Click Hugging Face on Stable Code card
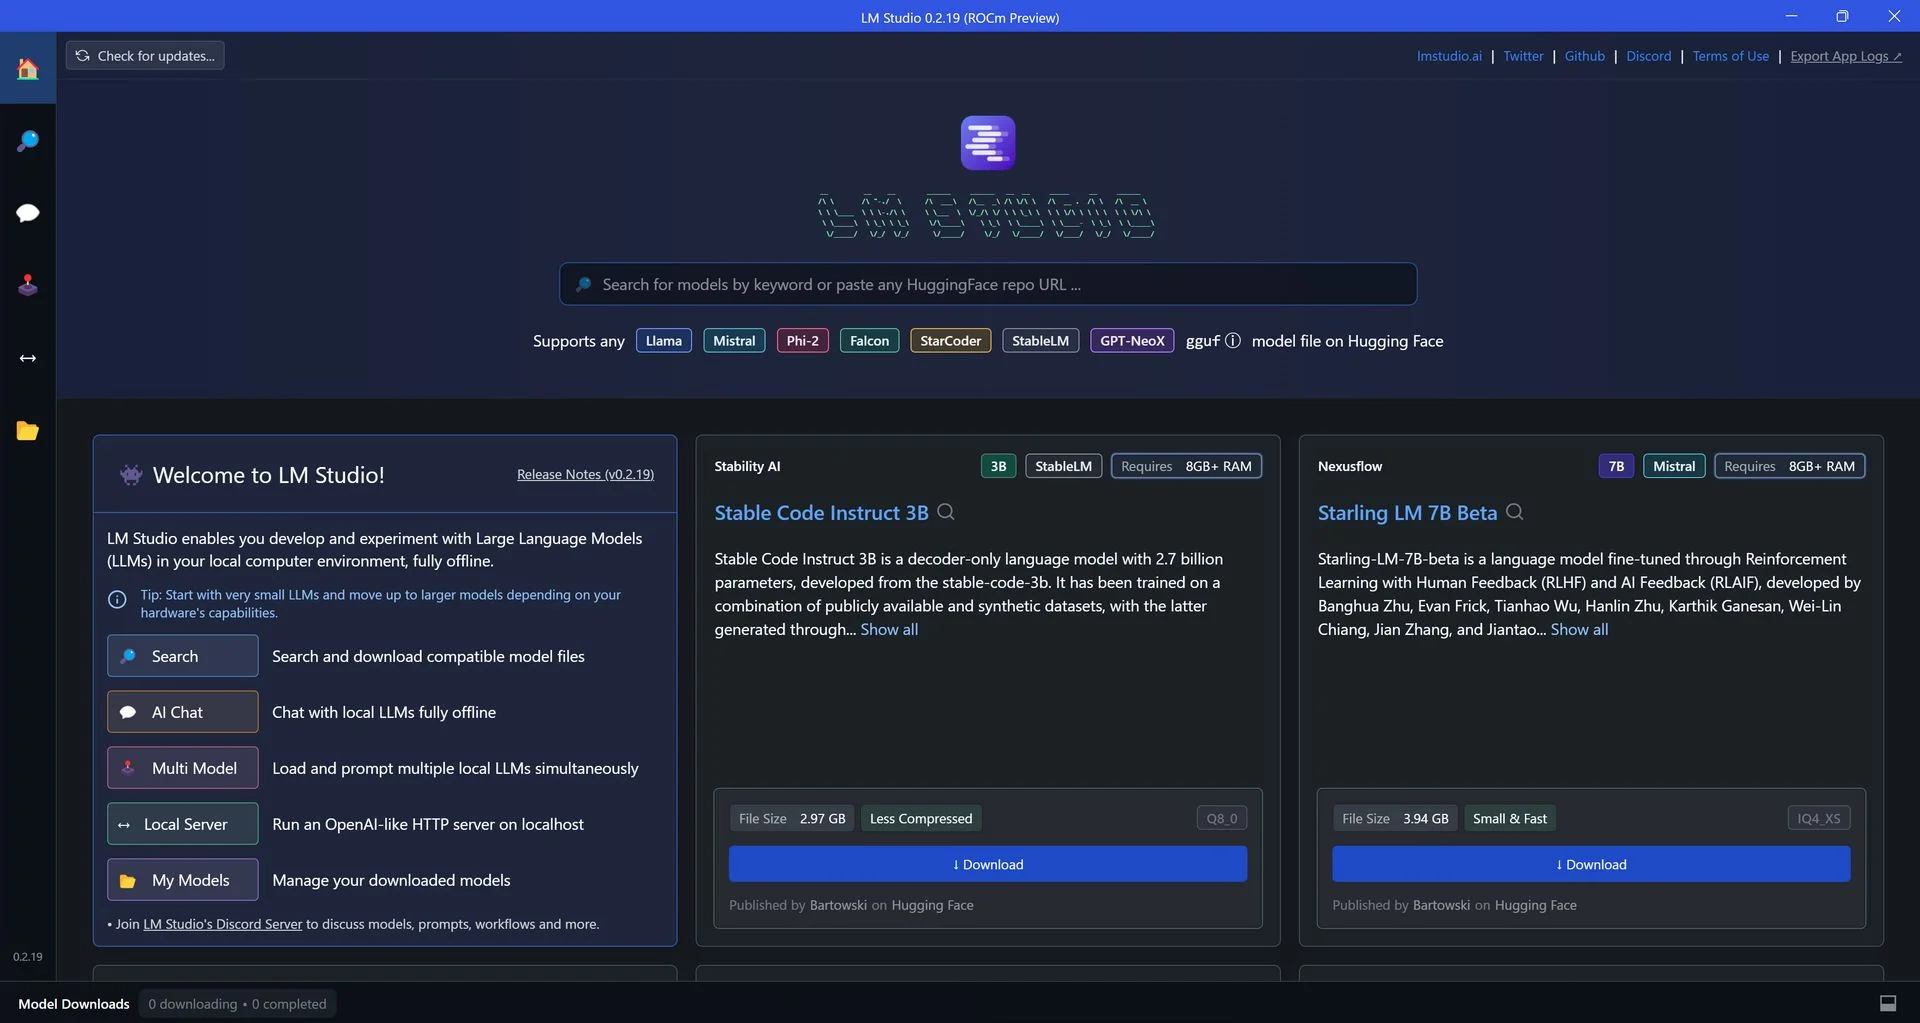The width and height of the screenshot is (1920, 1023). click(932, 905)
